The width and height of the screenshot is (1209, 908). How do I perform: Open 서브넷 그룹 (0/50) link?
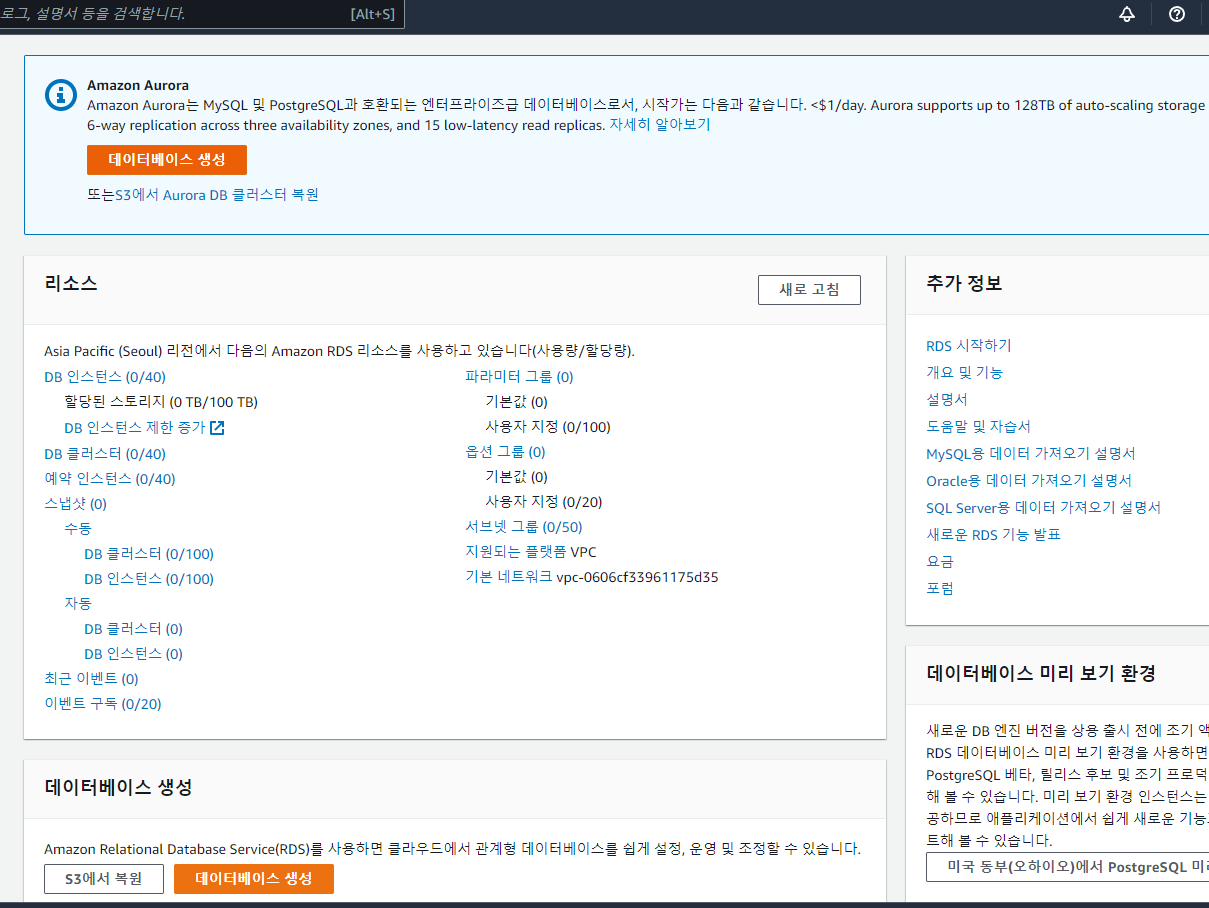(x=524, y=527)
